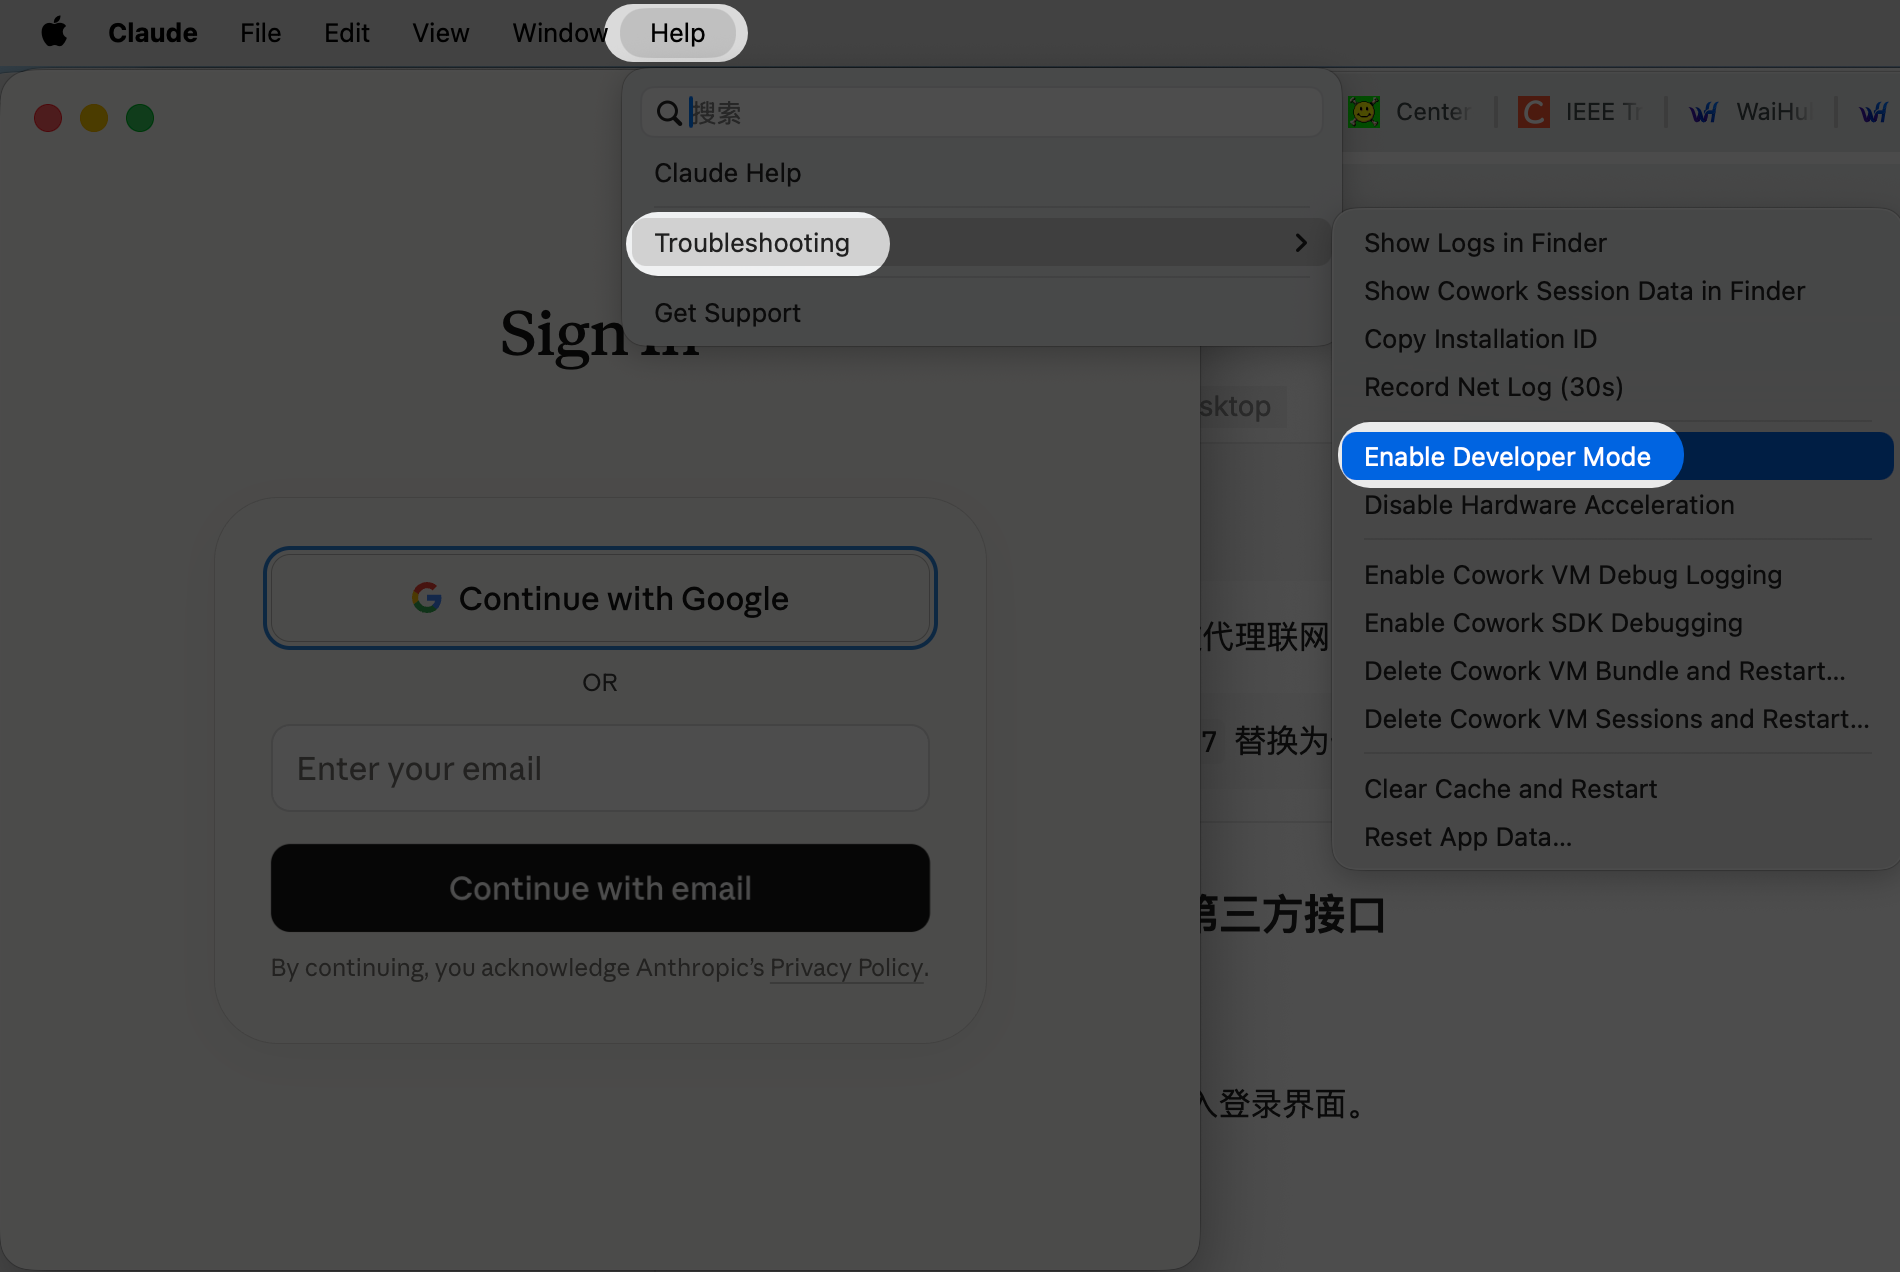
Task: Select the Troubleshooting menu entry
Action: click(980, 243)
